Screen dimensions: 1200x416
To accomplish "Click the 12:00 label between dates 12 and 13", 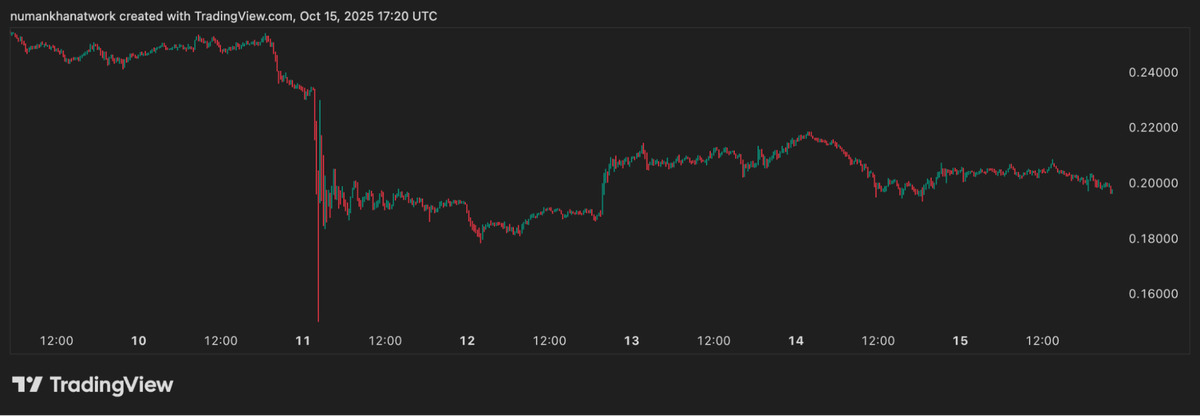I will point(549,341).
